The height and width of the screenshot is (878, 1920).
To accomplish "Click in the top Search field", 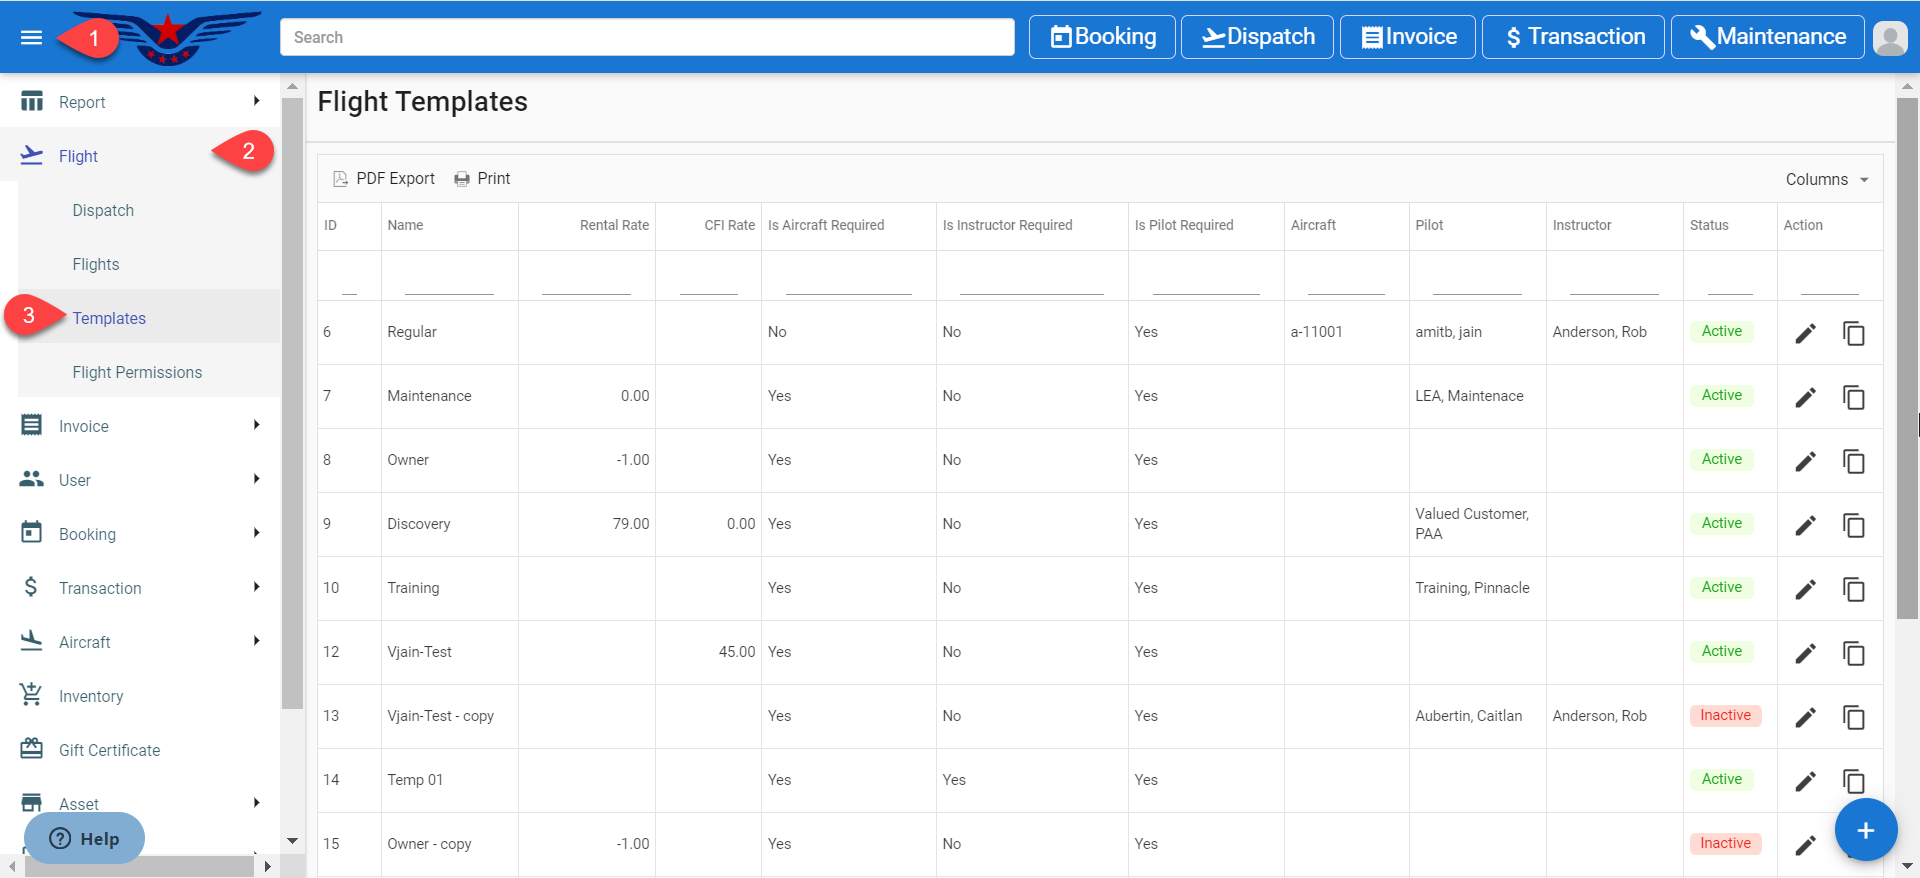I will coord(647,37).
